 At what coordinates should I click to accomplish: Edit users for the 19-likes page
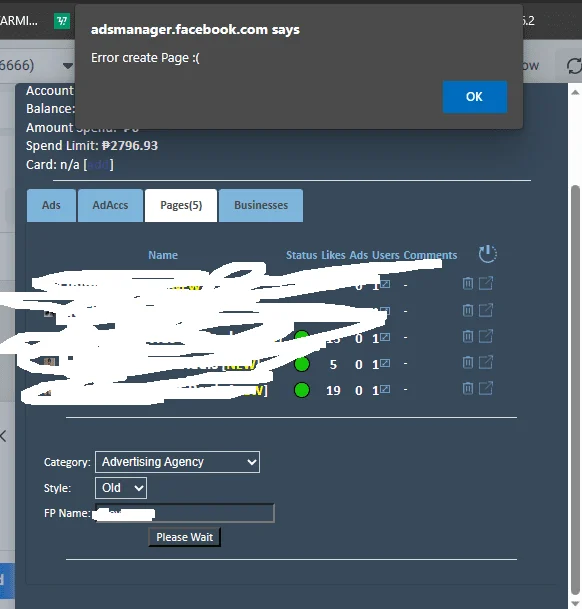click(x=385, y=389)
